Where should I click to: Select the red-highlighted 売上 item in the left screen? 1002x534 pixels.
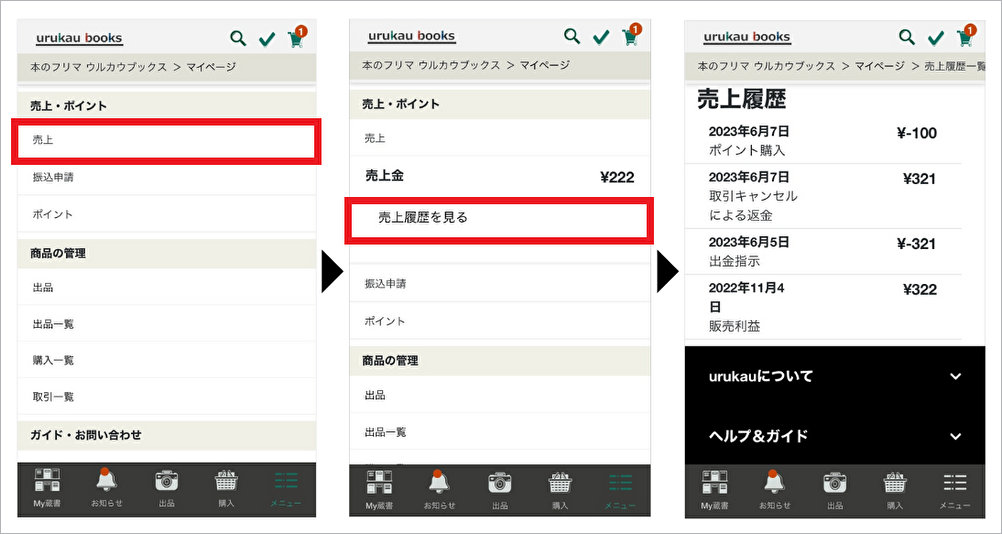[166, 141]
